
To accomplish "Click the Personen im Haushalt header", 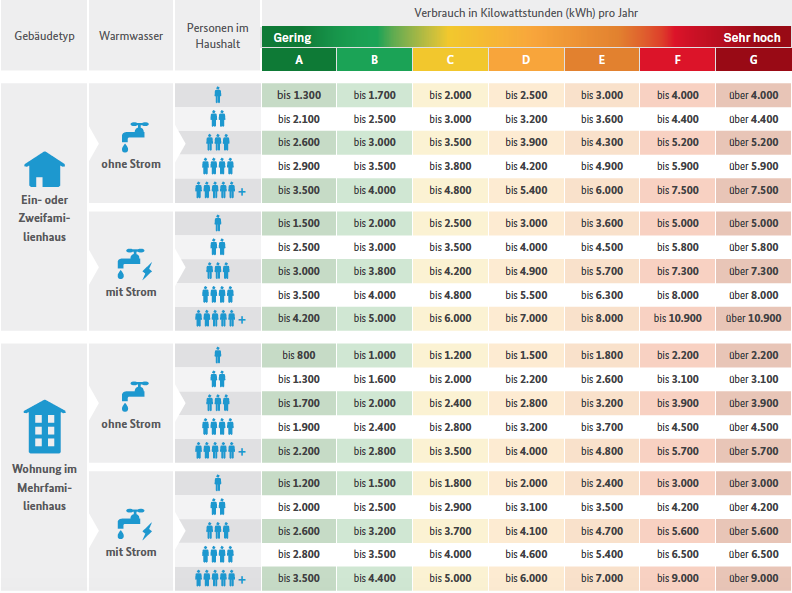I will pos(218,36).
